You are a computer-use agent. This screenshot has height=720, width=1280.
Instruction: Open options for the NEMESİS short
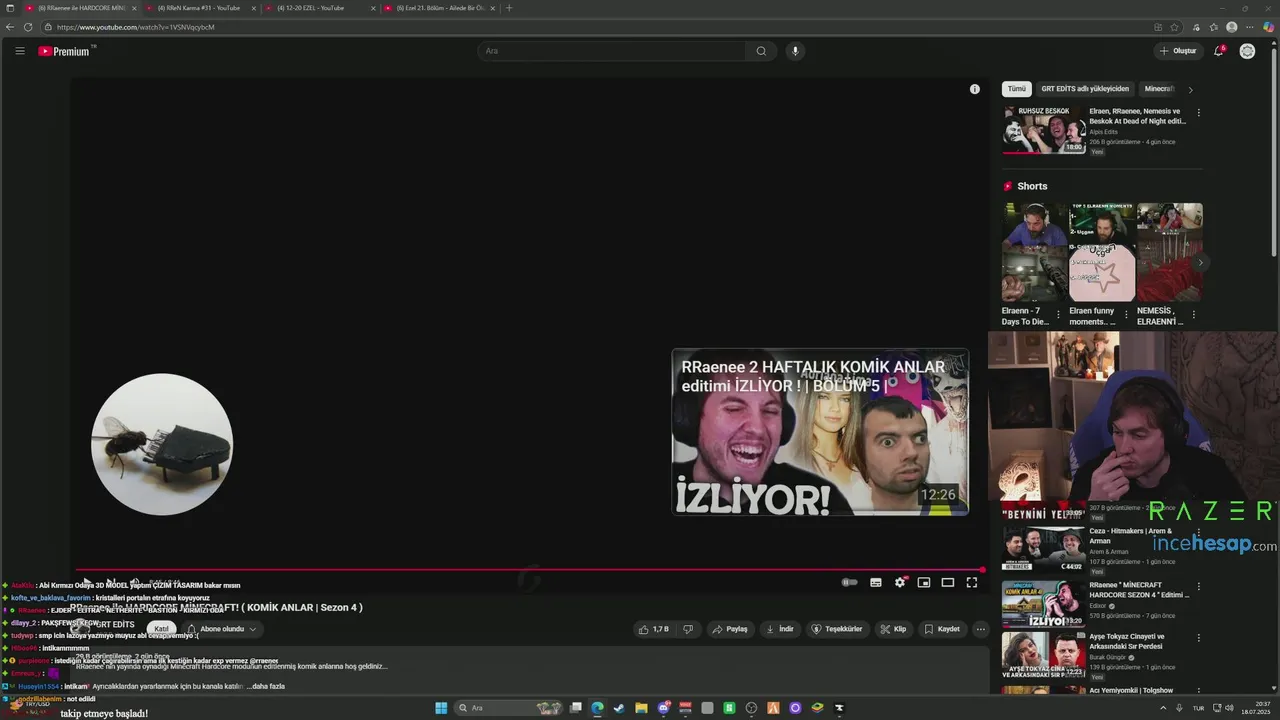tap(1193, 314)
